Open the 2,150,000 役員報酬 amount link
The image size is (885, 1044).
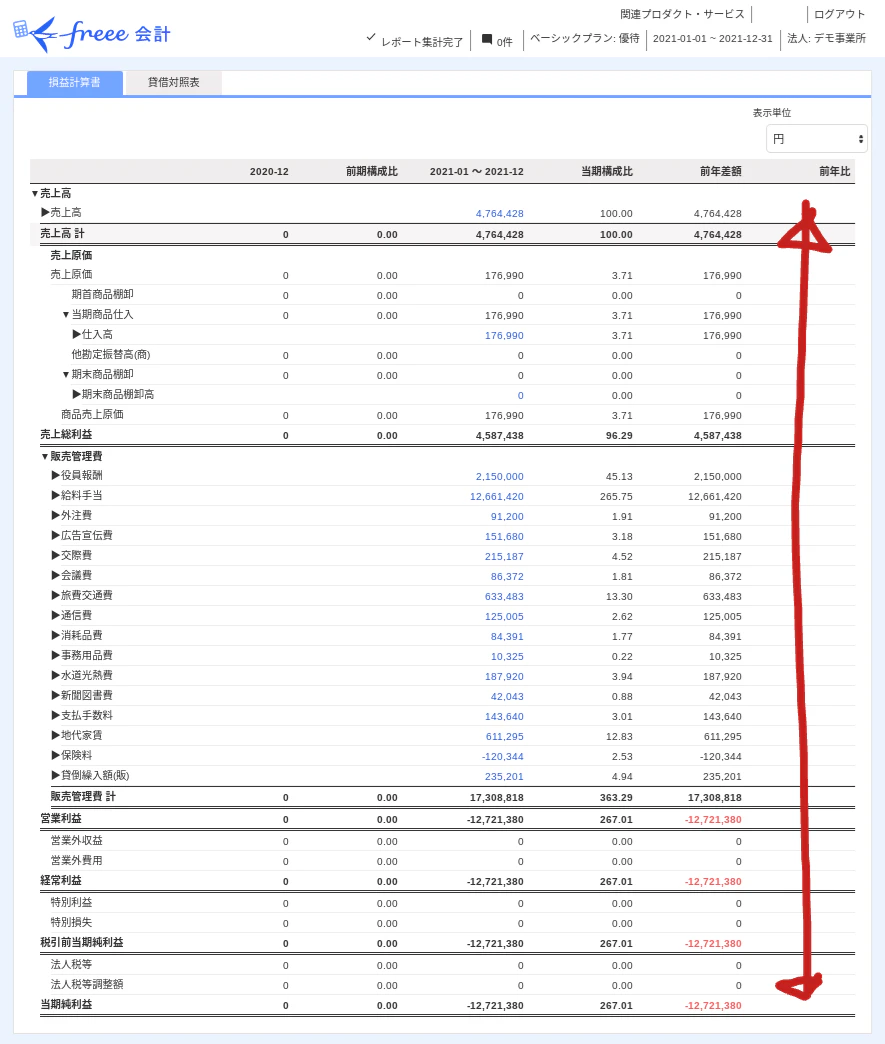(499, 477)
